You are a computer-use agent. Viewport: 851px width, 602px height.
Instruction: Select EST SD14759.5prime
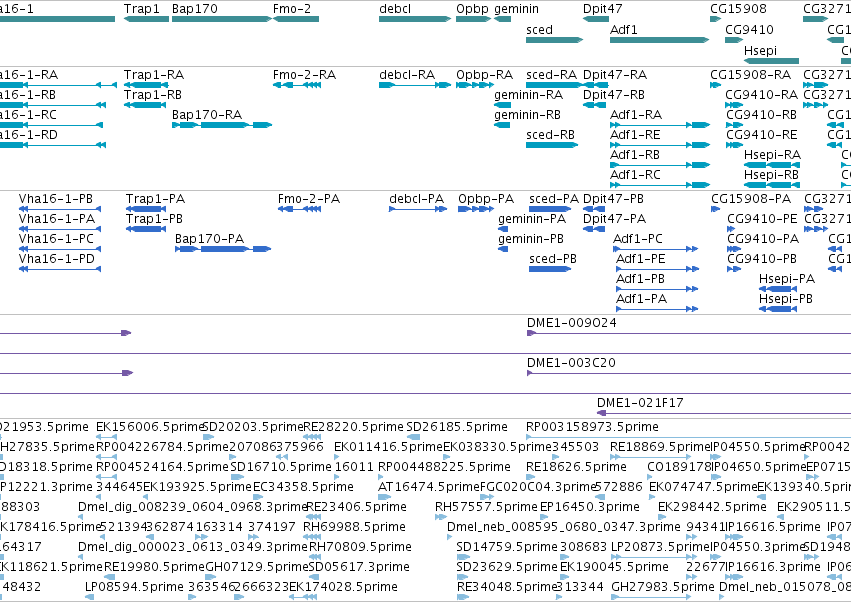(462, 557)
